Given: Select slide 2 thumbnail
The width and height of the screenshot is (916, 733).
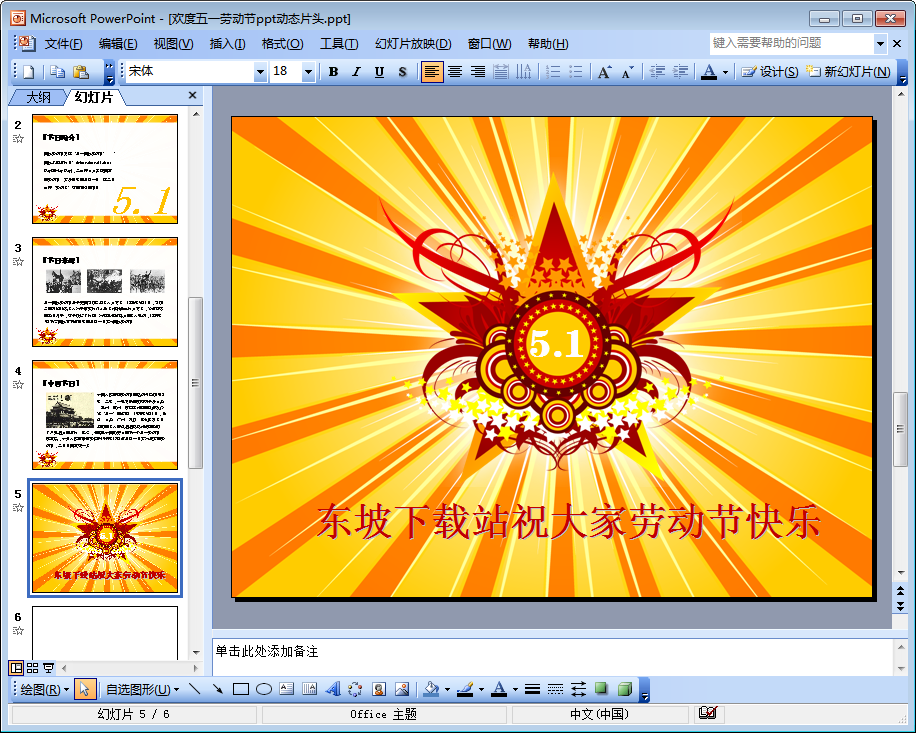Looking at the screenshot, I should pos(105,169).
